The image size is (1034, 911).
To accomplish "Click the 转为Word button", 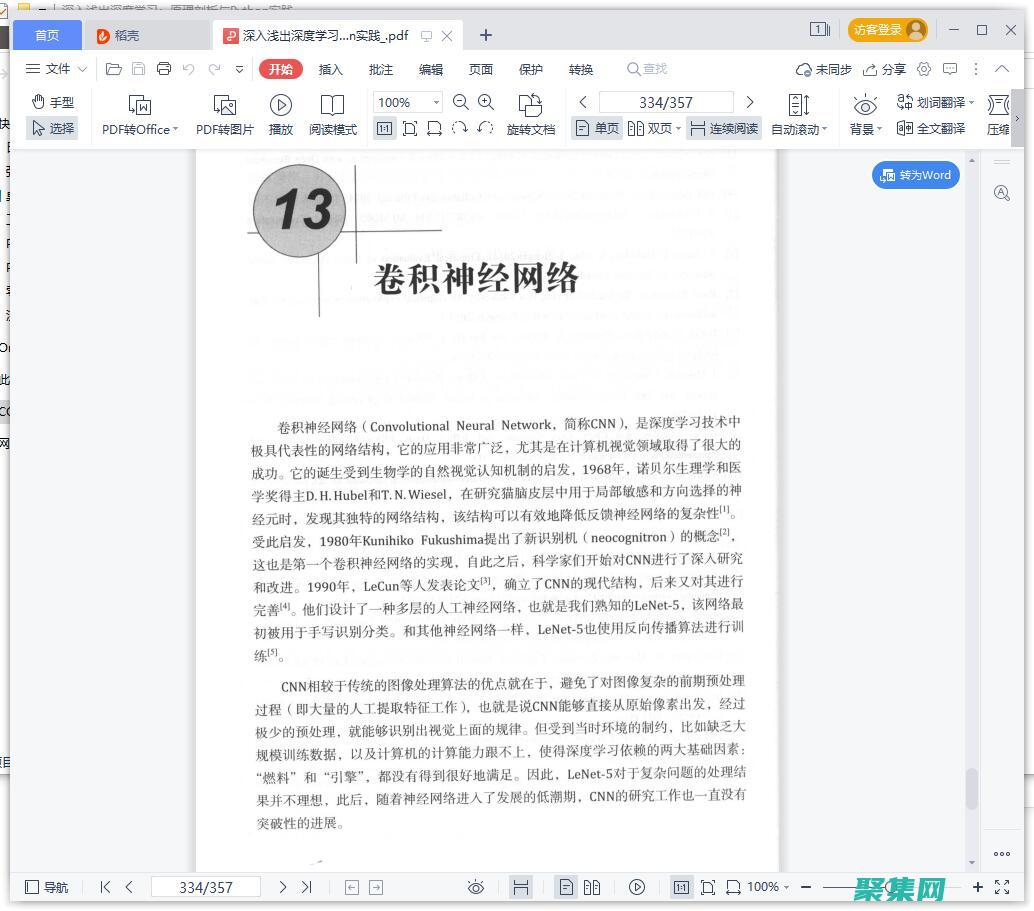I will click(914, 175).
